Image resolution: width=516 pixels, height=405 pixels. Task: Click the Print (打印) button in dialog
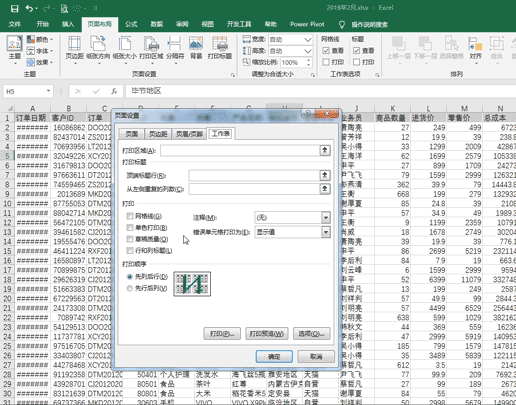222,334
